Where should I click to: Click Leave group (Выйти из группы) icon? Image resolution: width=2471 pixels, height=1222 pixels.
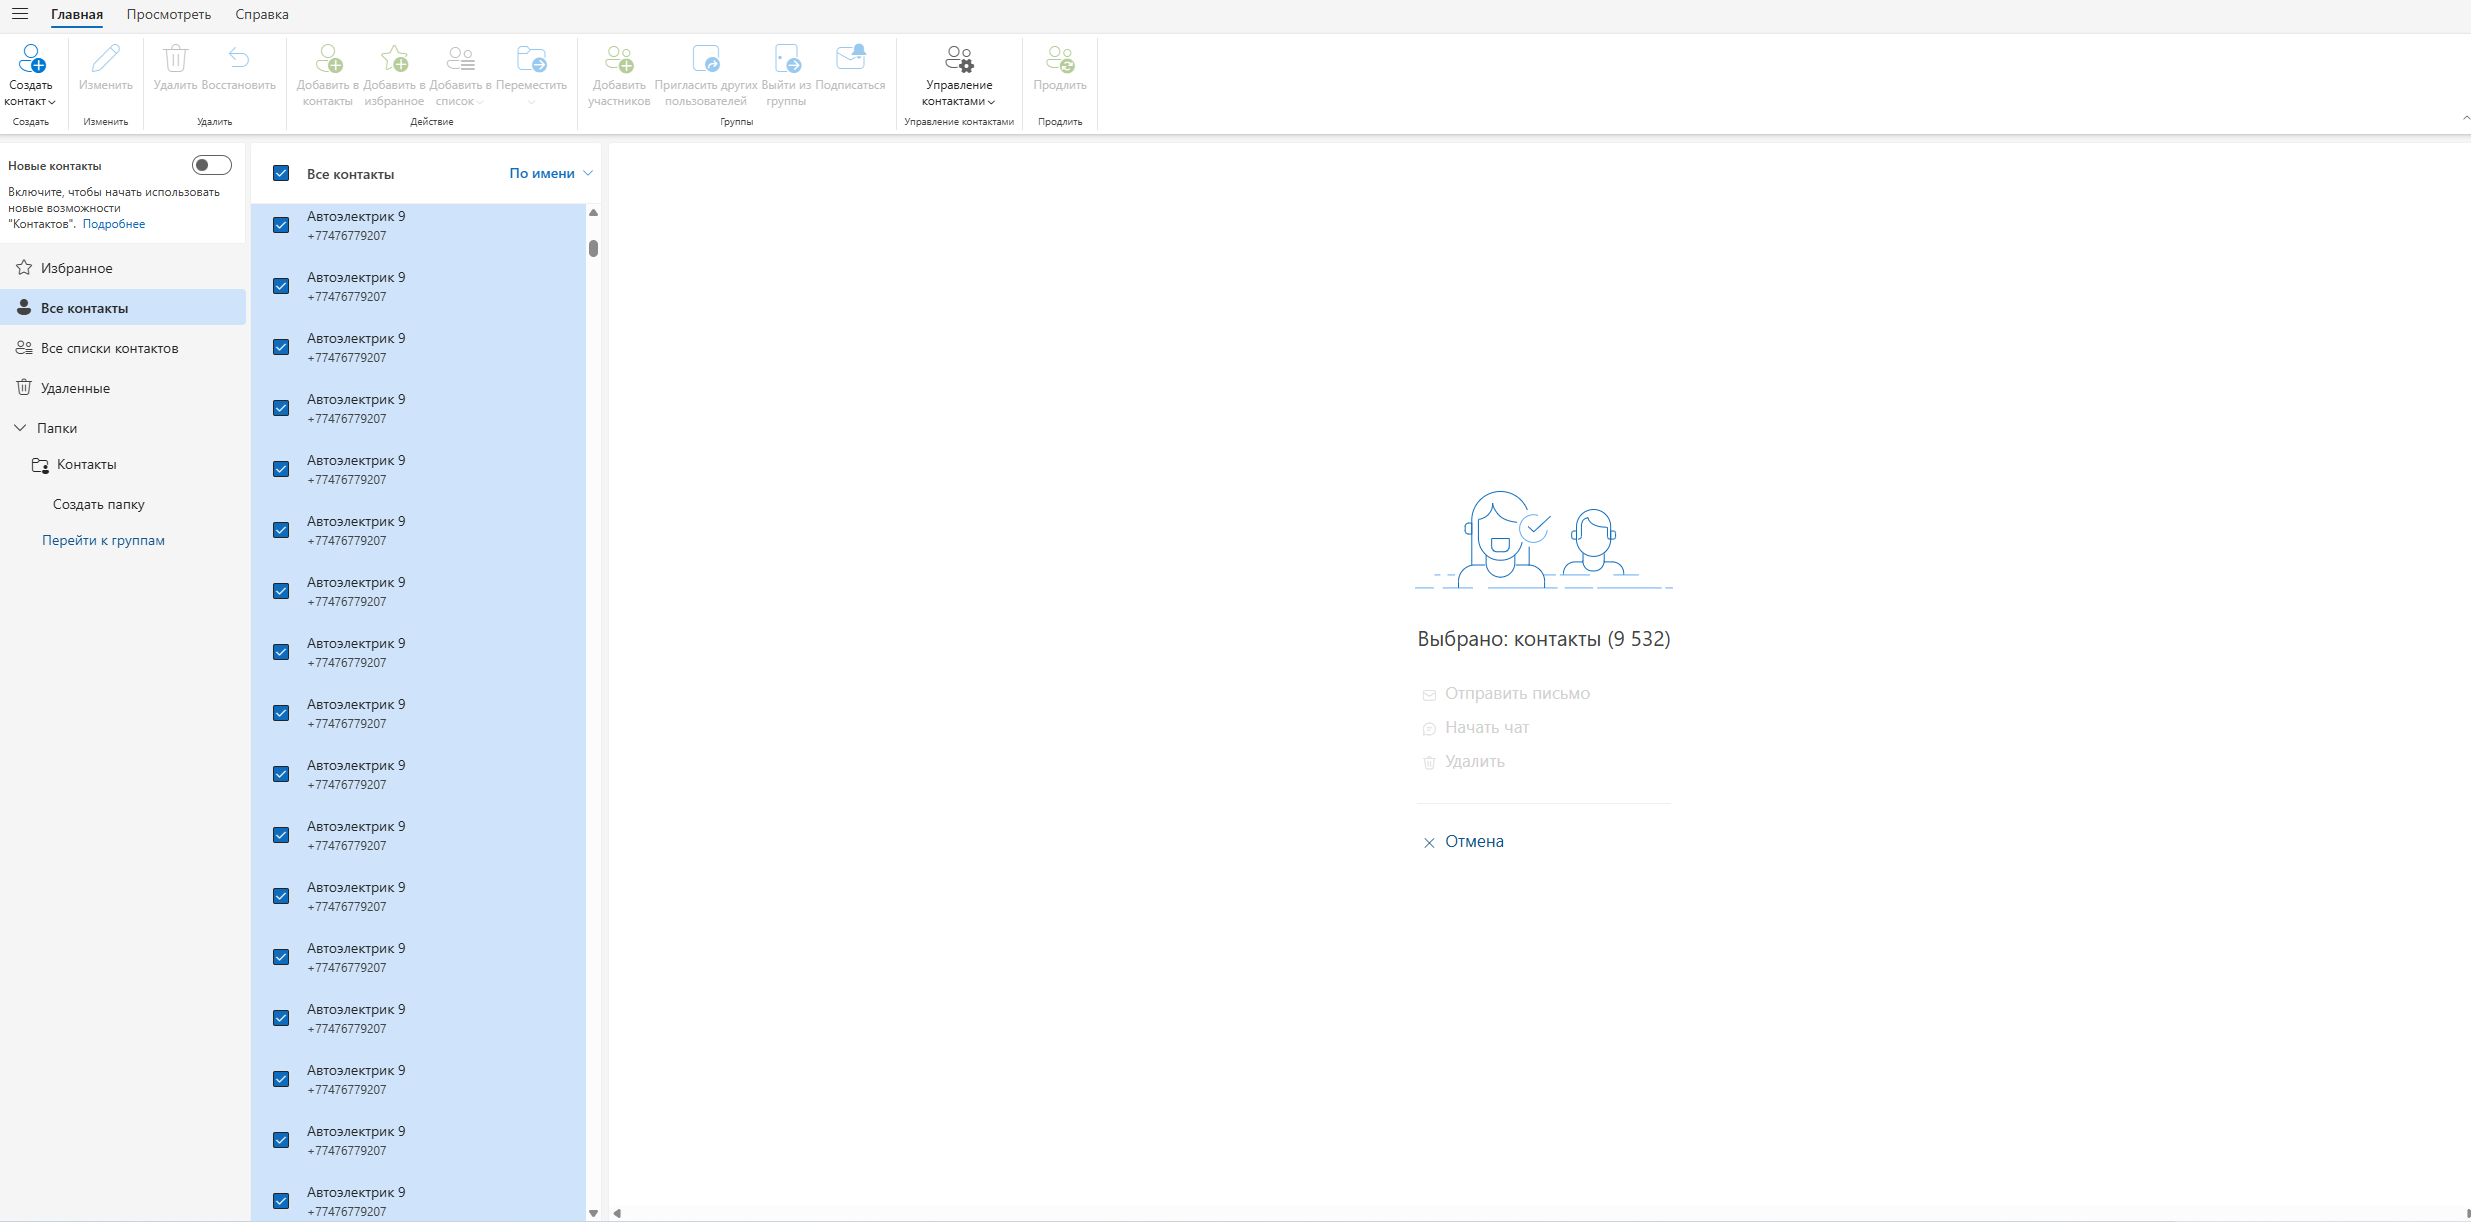[787, 58]
